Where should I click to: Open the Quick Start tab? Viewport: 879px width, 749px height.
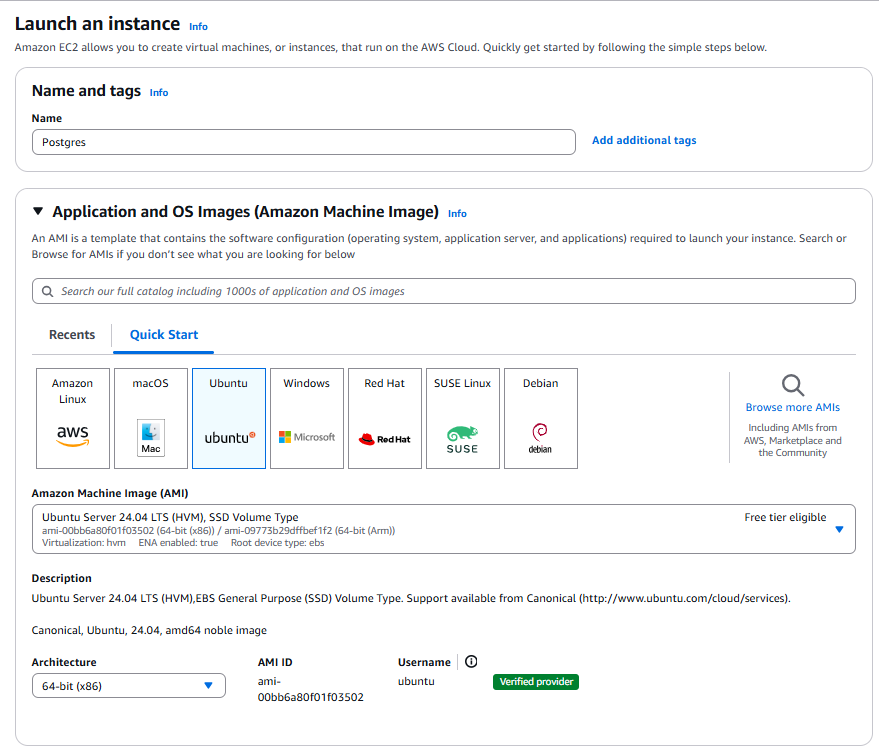[162, 335]
